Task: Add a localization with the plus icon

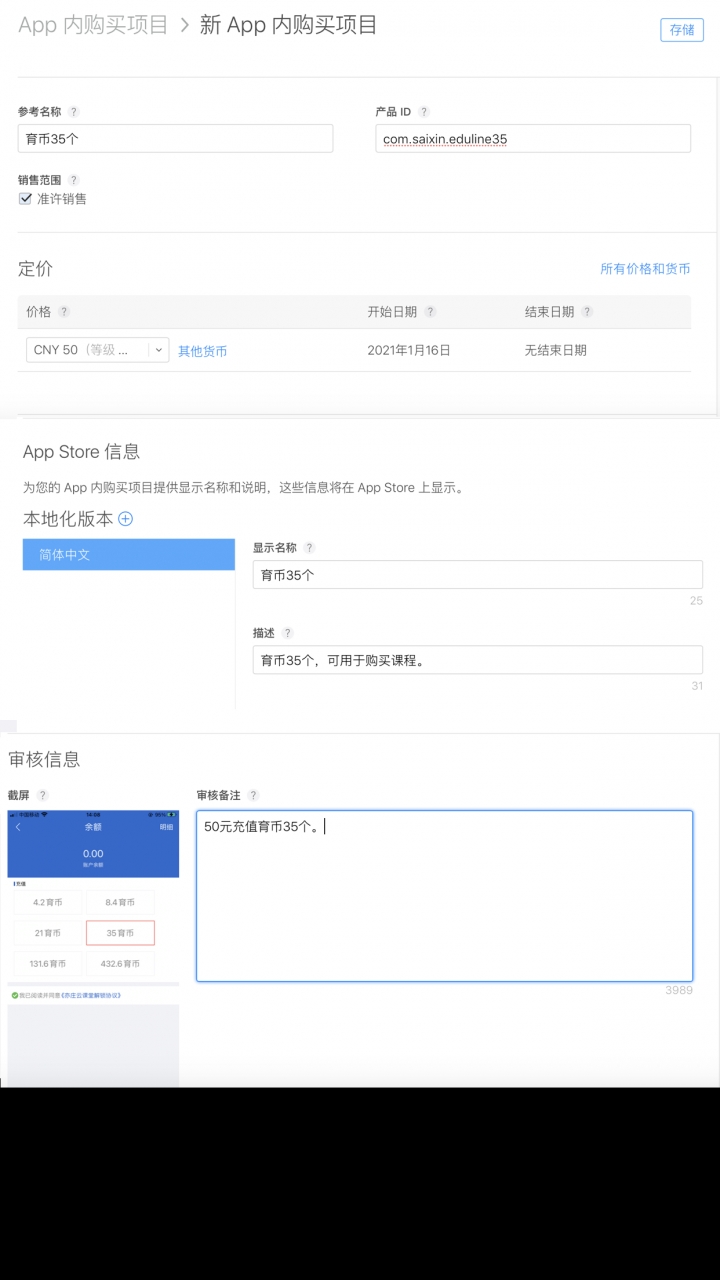Action: 126,519
